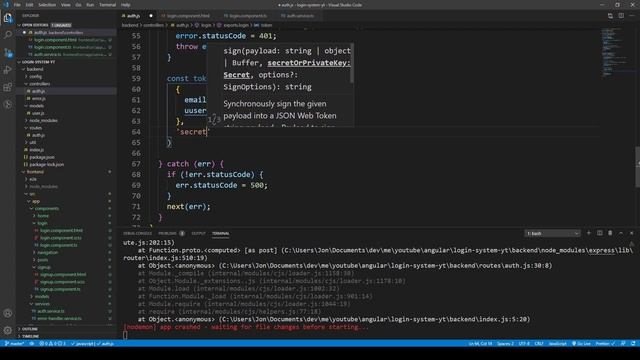
Task: Click the 'Spaces: 2' indentation indicator
Action: tap(505, 344)
